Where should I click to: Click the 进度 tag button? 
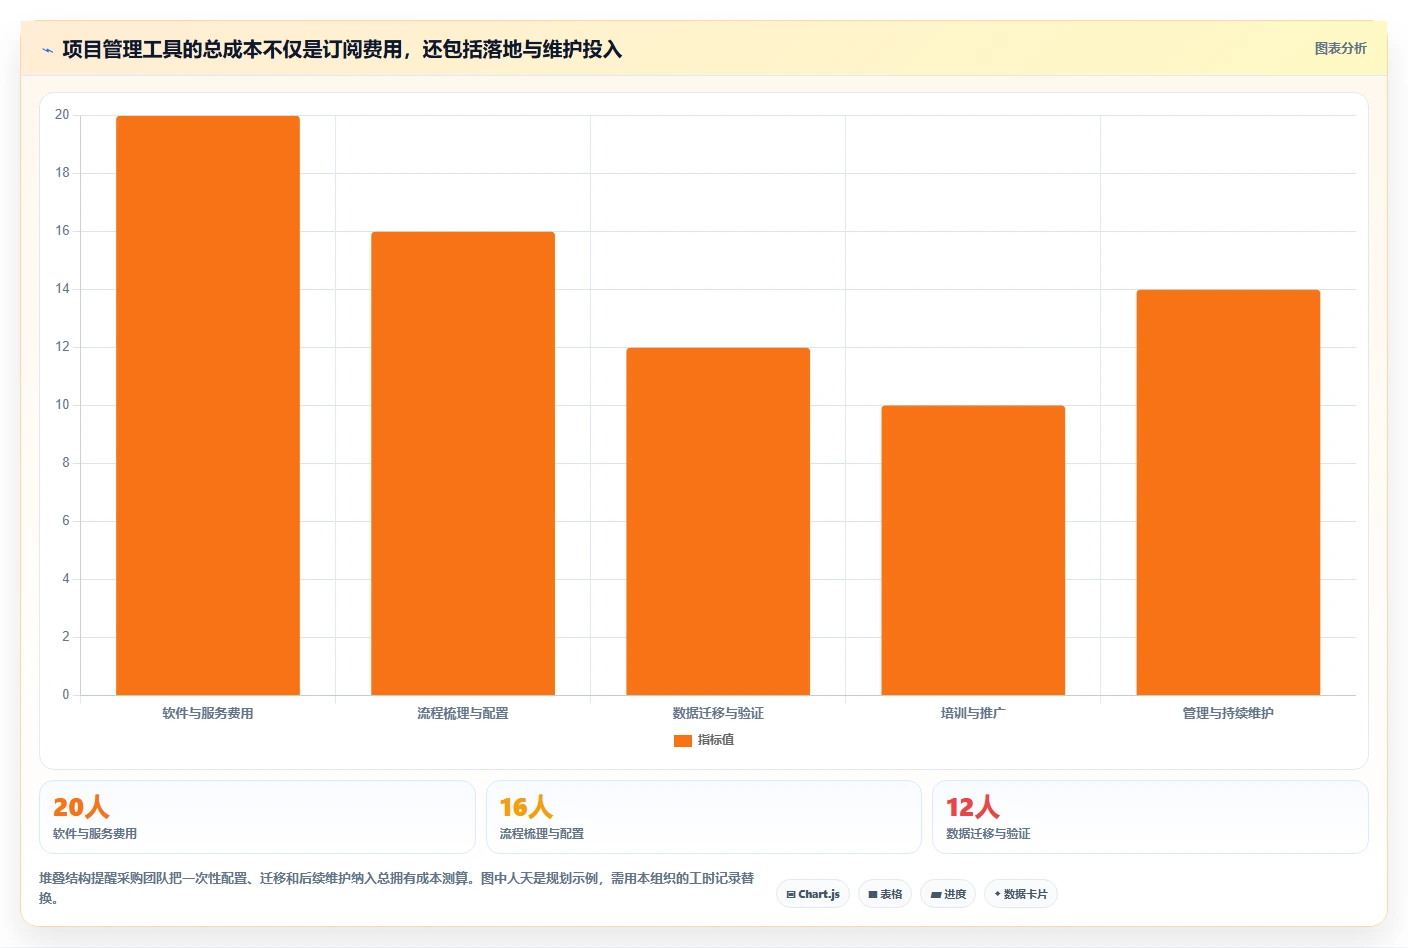[948, 894]
